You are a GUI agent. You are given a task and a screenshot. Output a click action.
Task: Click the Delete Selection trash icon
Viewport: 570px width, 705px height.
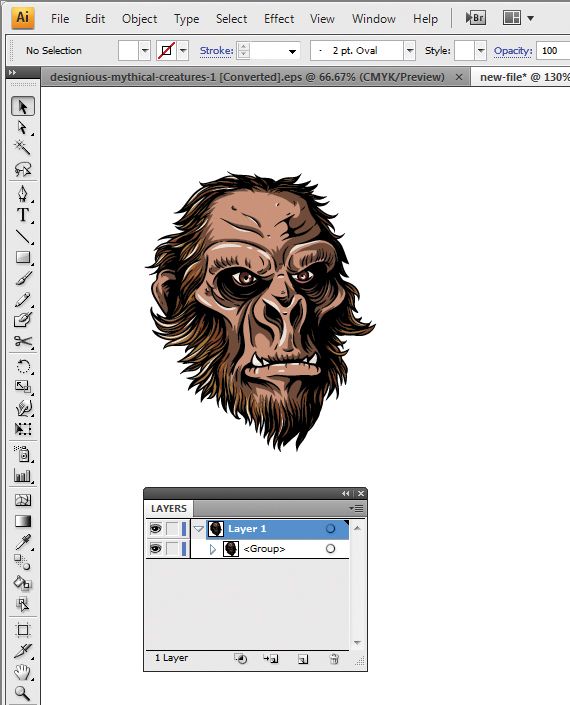point(334,659)
